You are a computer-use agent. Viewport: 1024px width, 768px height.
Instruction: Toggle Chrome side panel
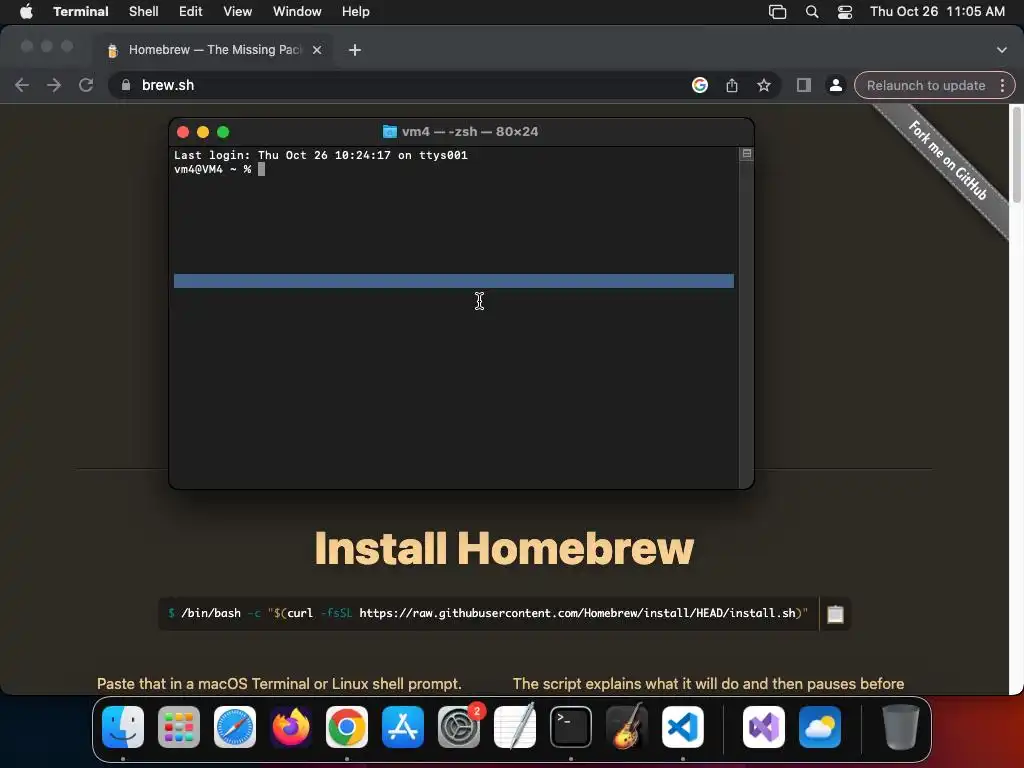[x=804, y=85]
